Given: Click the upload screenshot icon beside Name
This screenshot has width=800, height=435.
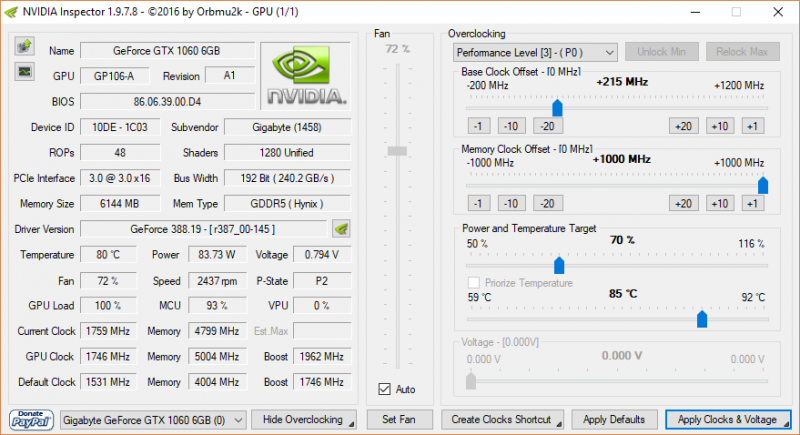Looking at the screenshot, I should [23, 48].
